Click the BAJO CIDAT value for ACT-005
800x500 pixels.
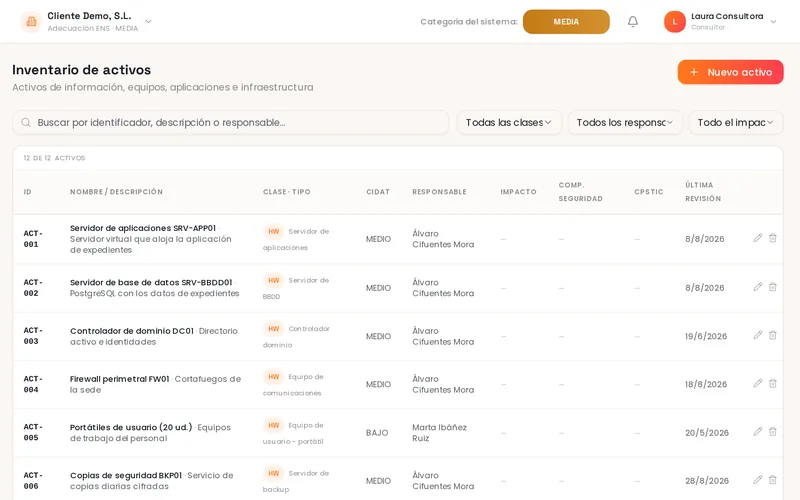click(377, 433)
